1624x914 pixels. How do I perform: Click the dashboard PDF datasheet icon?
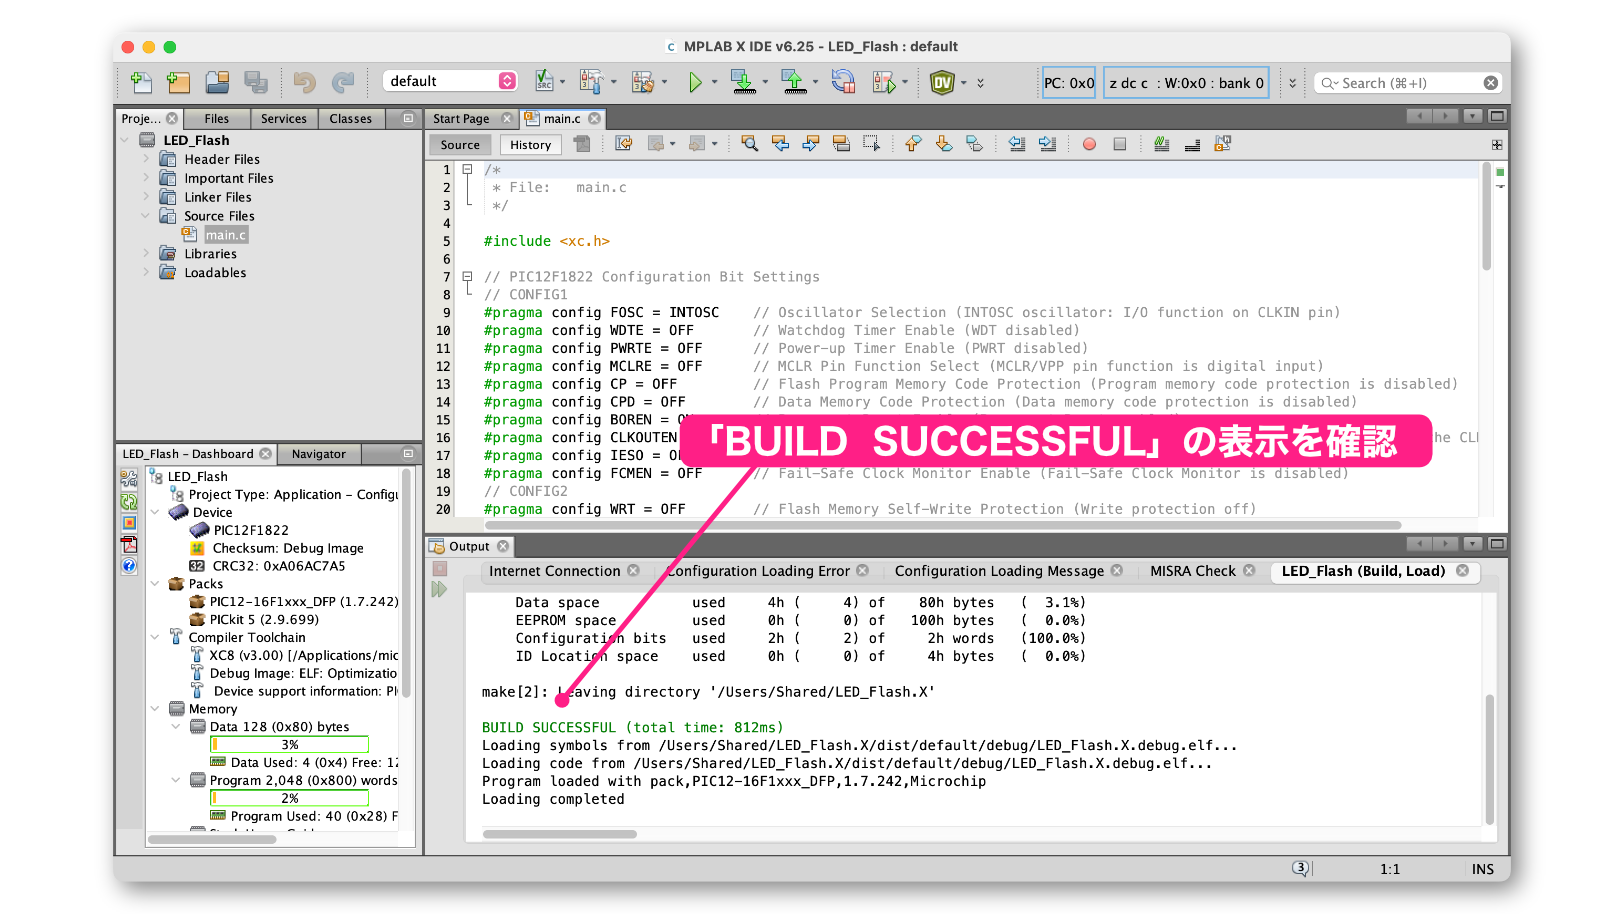click(x=129, y=544)
